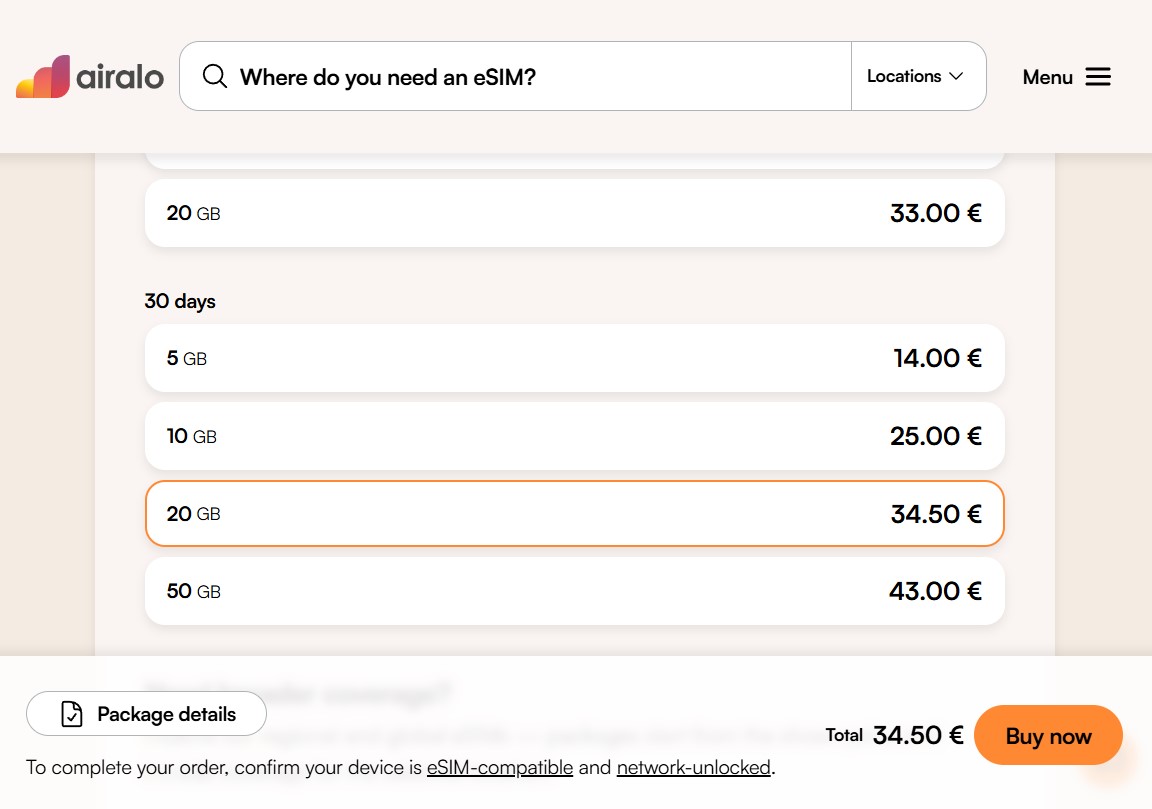This screenshot has height=809, width=1152.
Task: Expand the Locations dropdown
Action: coord(914,76)
